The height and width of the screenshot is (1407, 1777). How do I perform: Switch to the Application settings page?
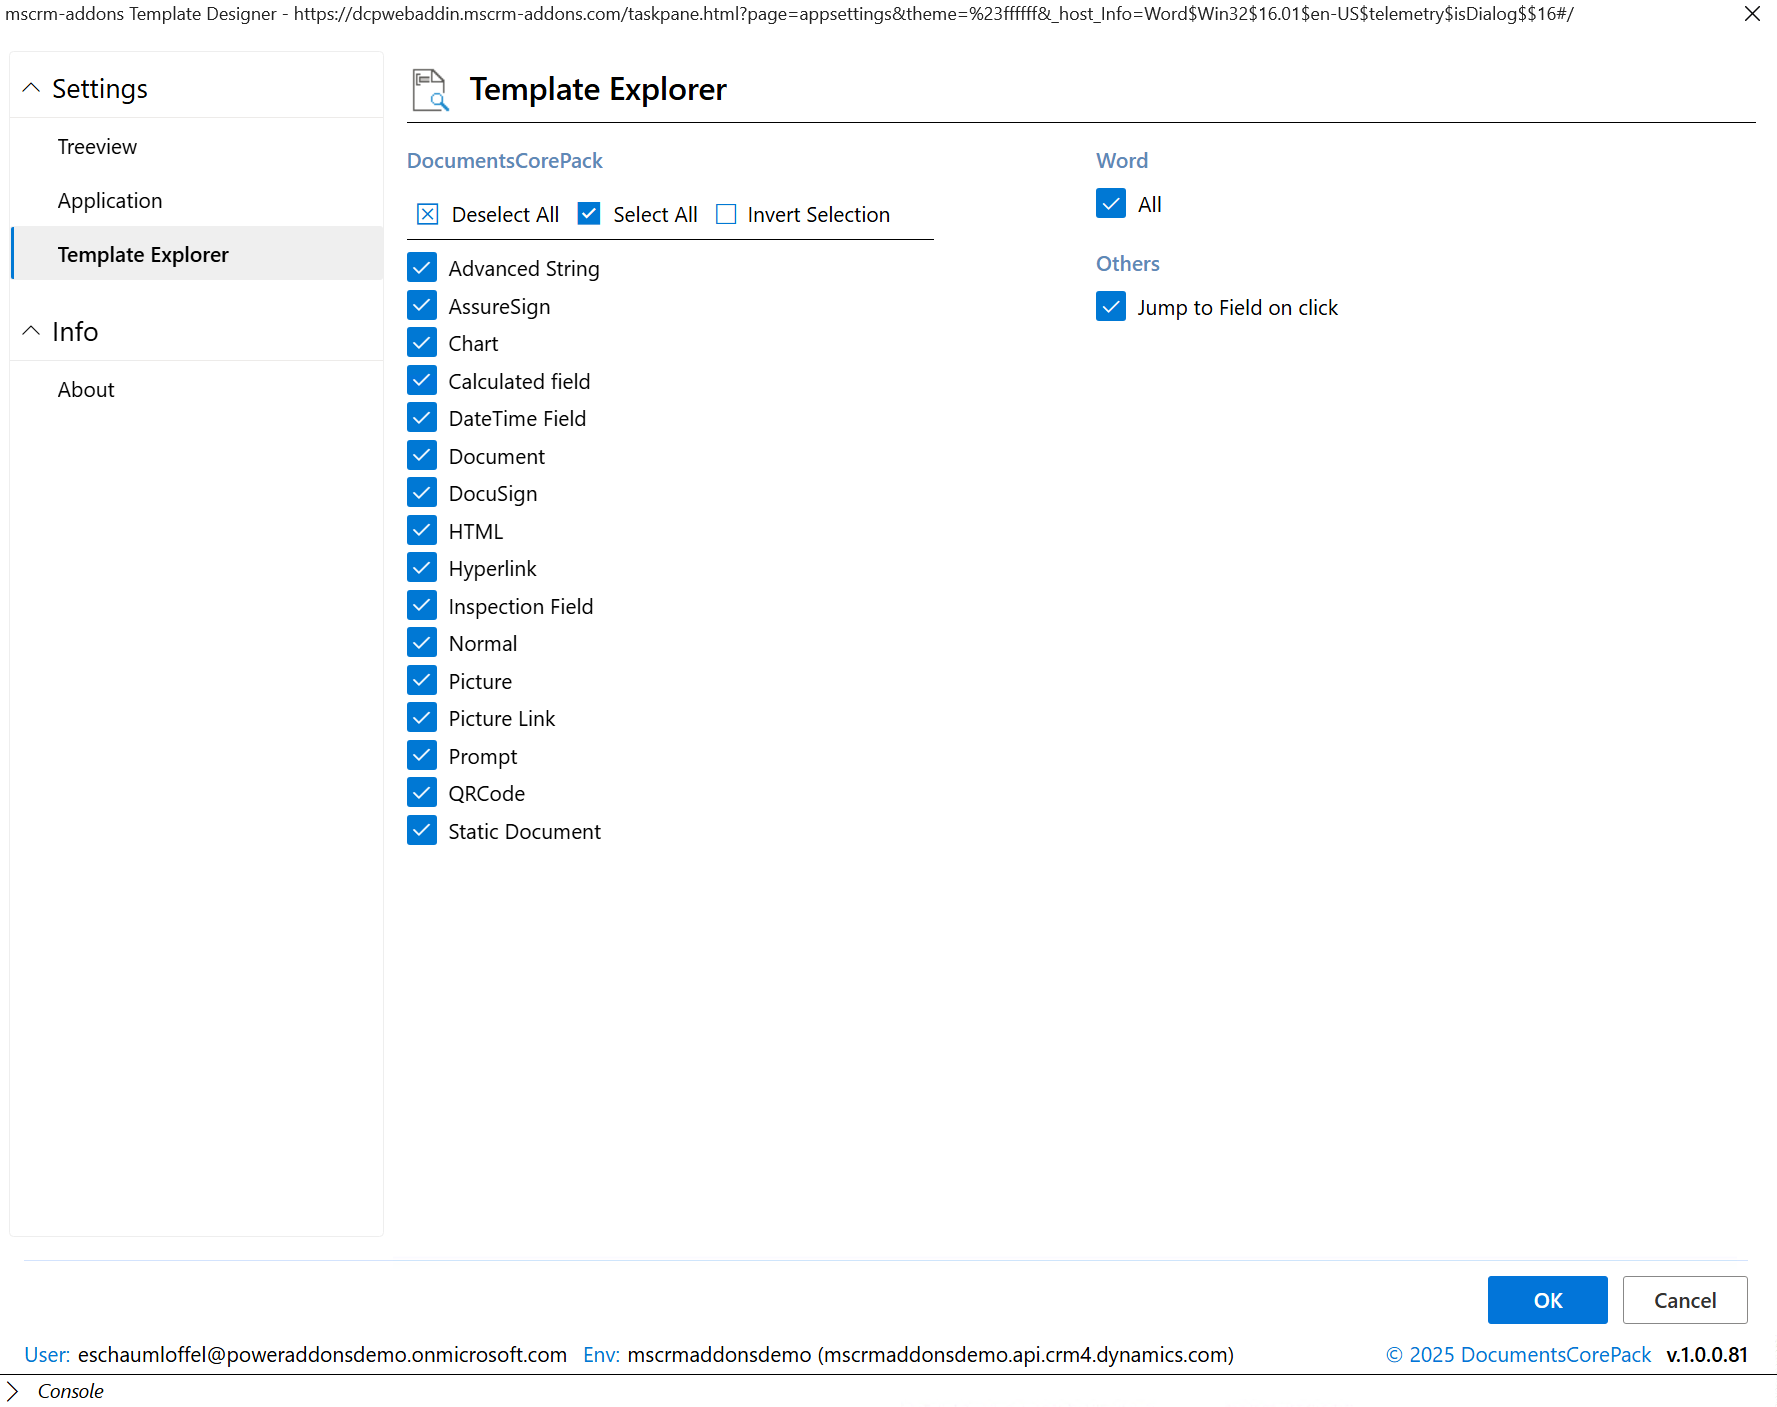110,201
